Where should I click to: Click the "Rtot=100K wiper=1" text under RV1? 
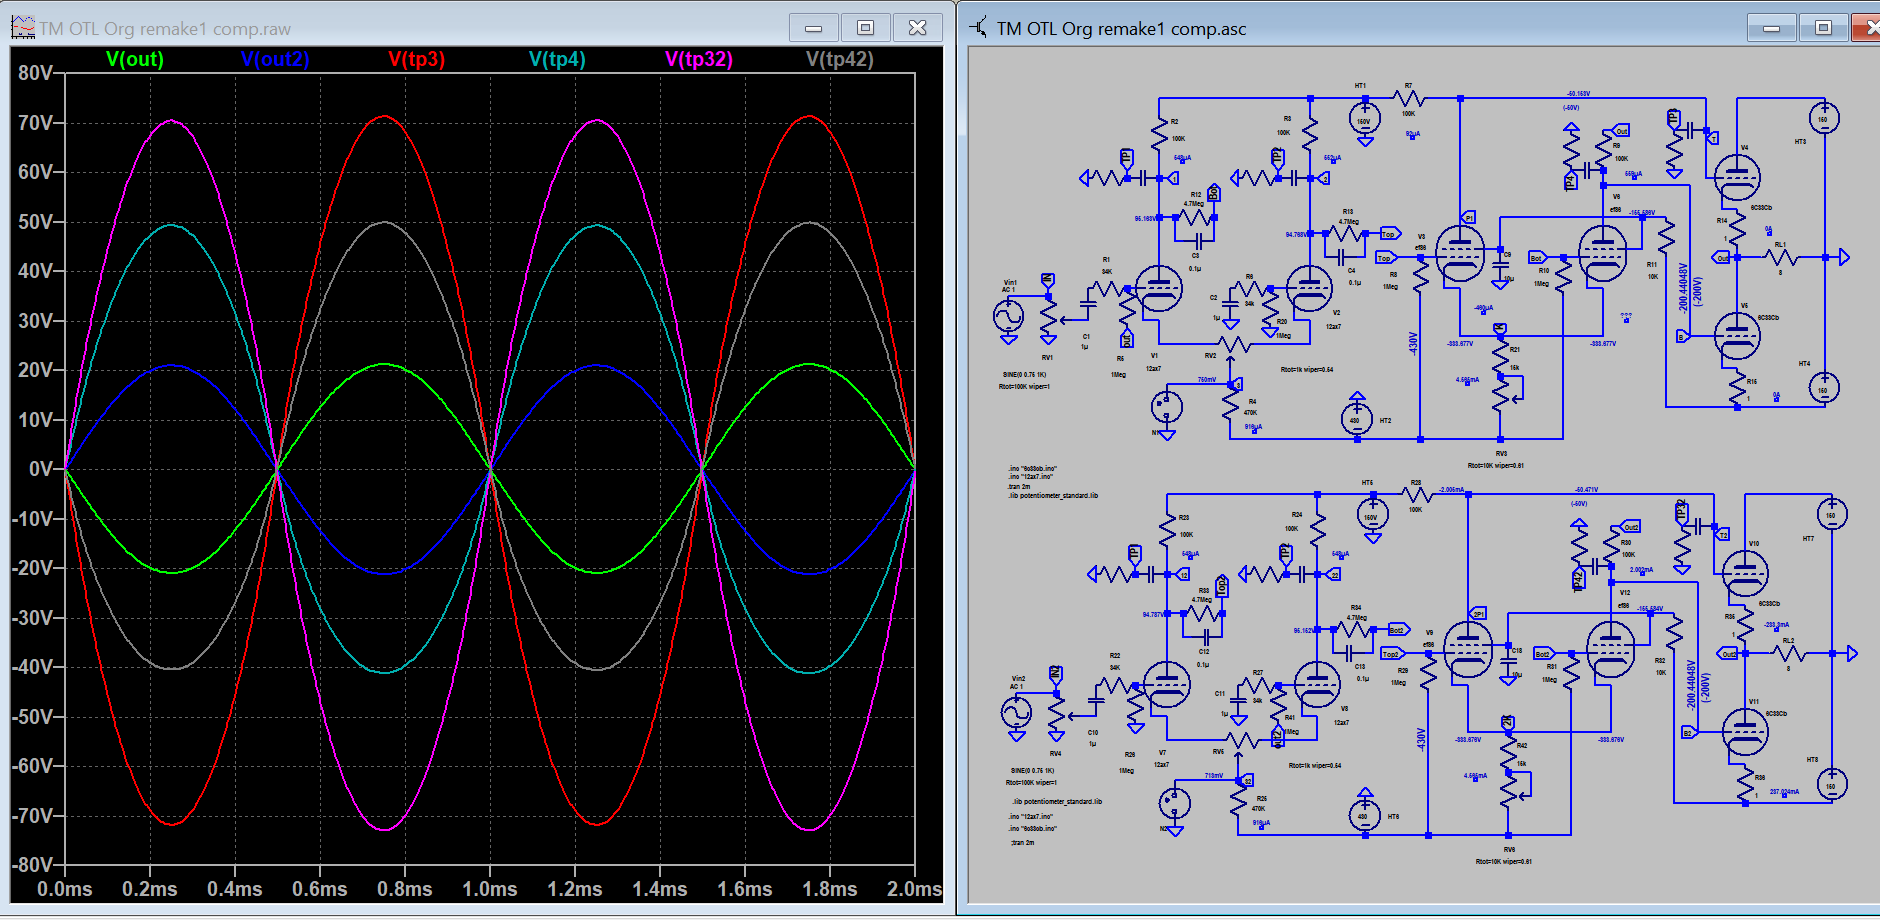click(x=1024, y=386)
